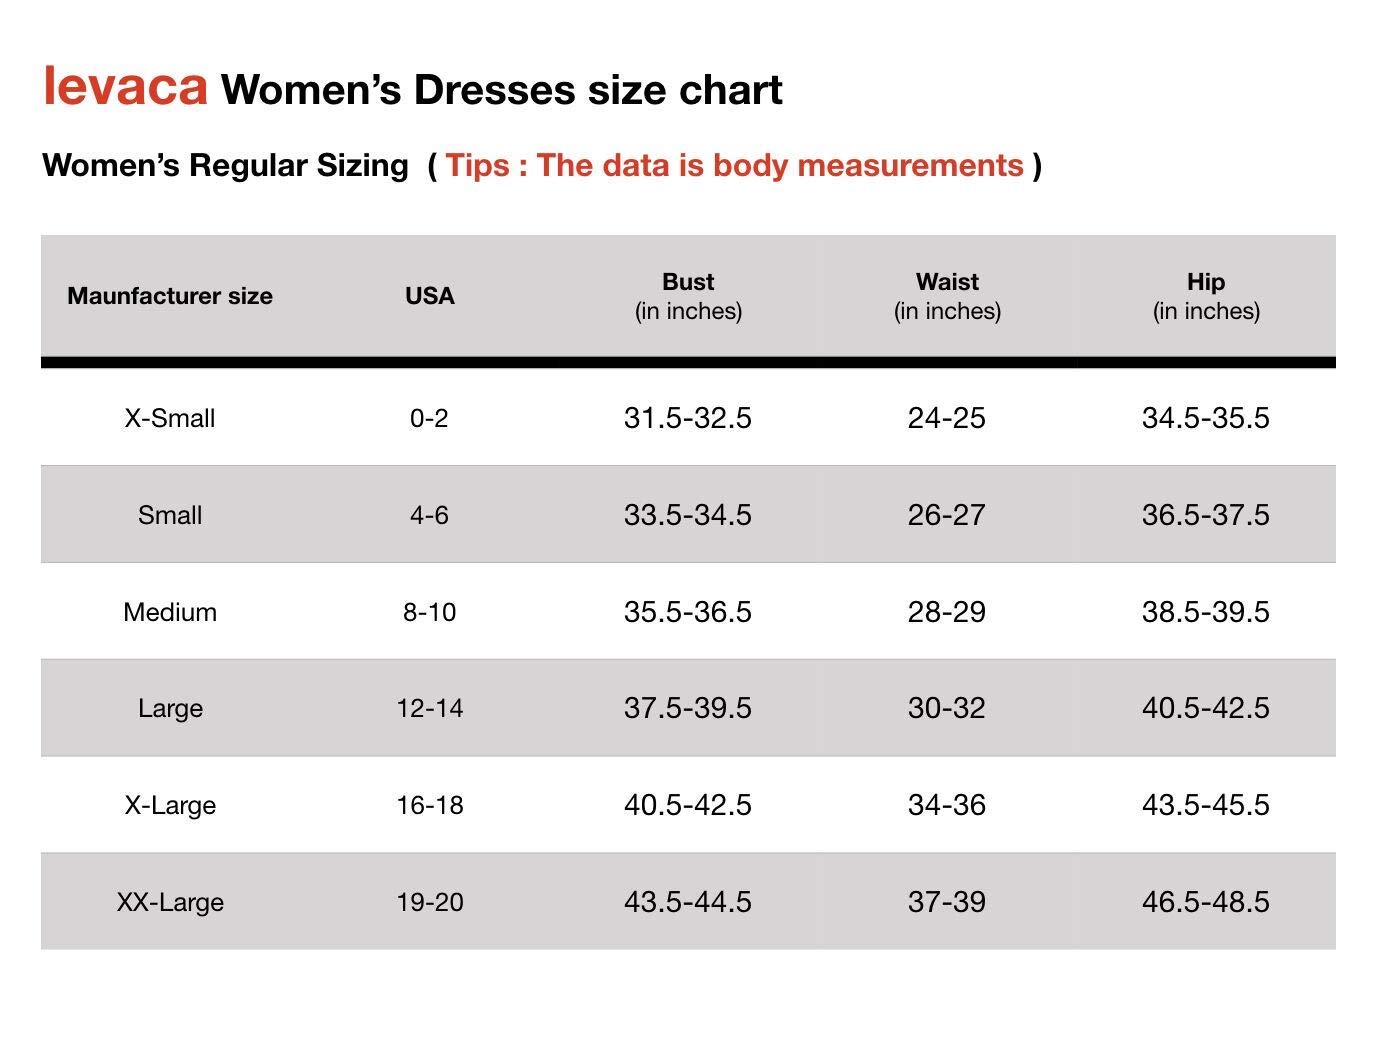Click the levaca brand name in title
The width and height of the screenshot is (1400, 1050).
(x=125, y=86)
